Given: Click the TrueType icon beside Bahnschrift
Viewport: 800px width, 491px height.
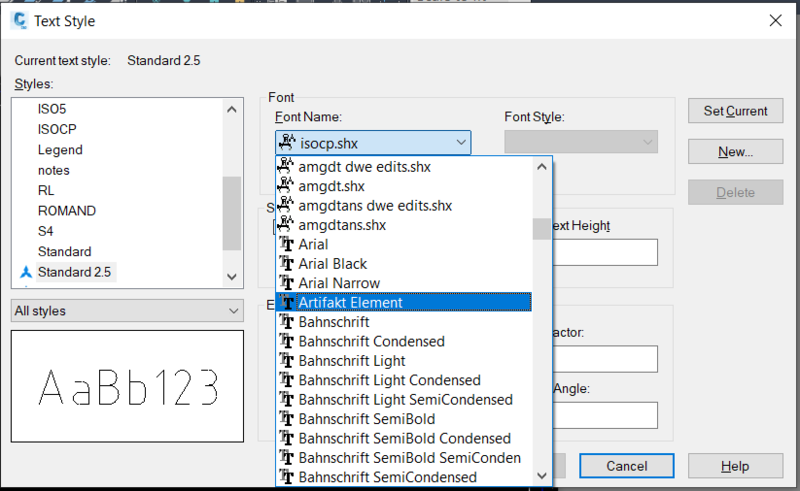Looking at the screenshot, I should [x=287, y=322].
